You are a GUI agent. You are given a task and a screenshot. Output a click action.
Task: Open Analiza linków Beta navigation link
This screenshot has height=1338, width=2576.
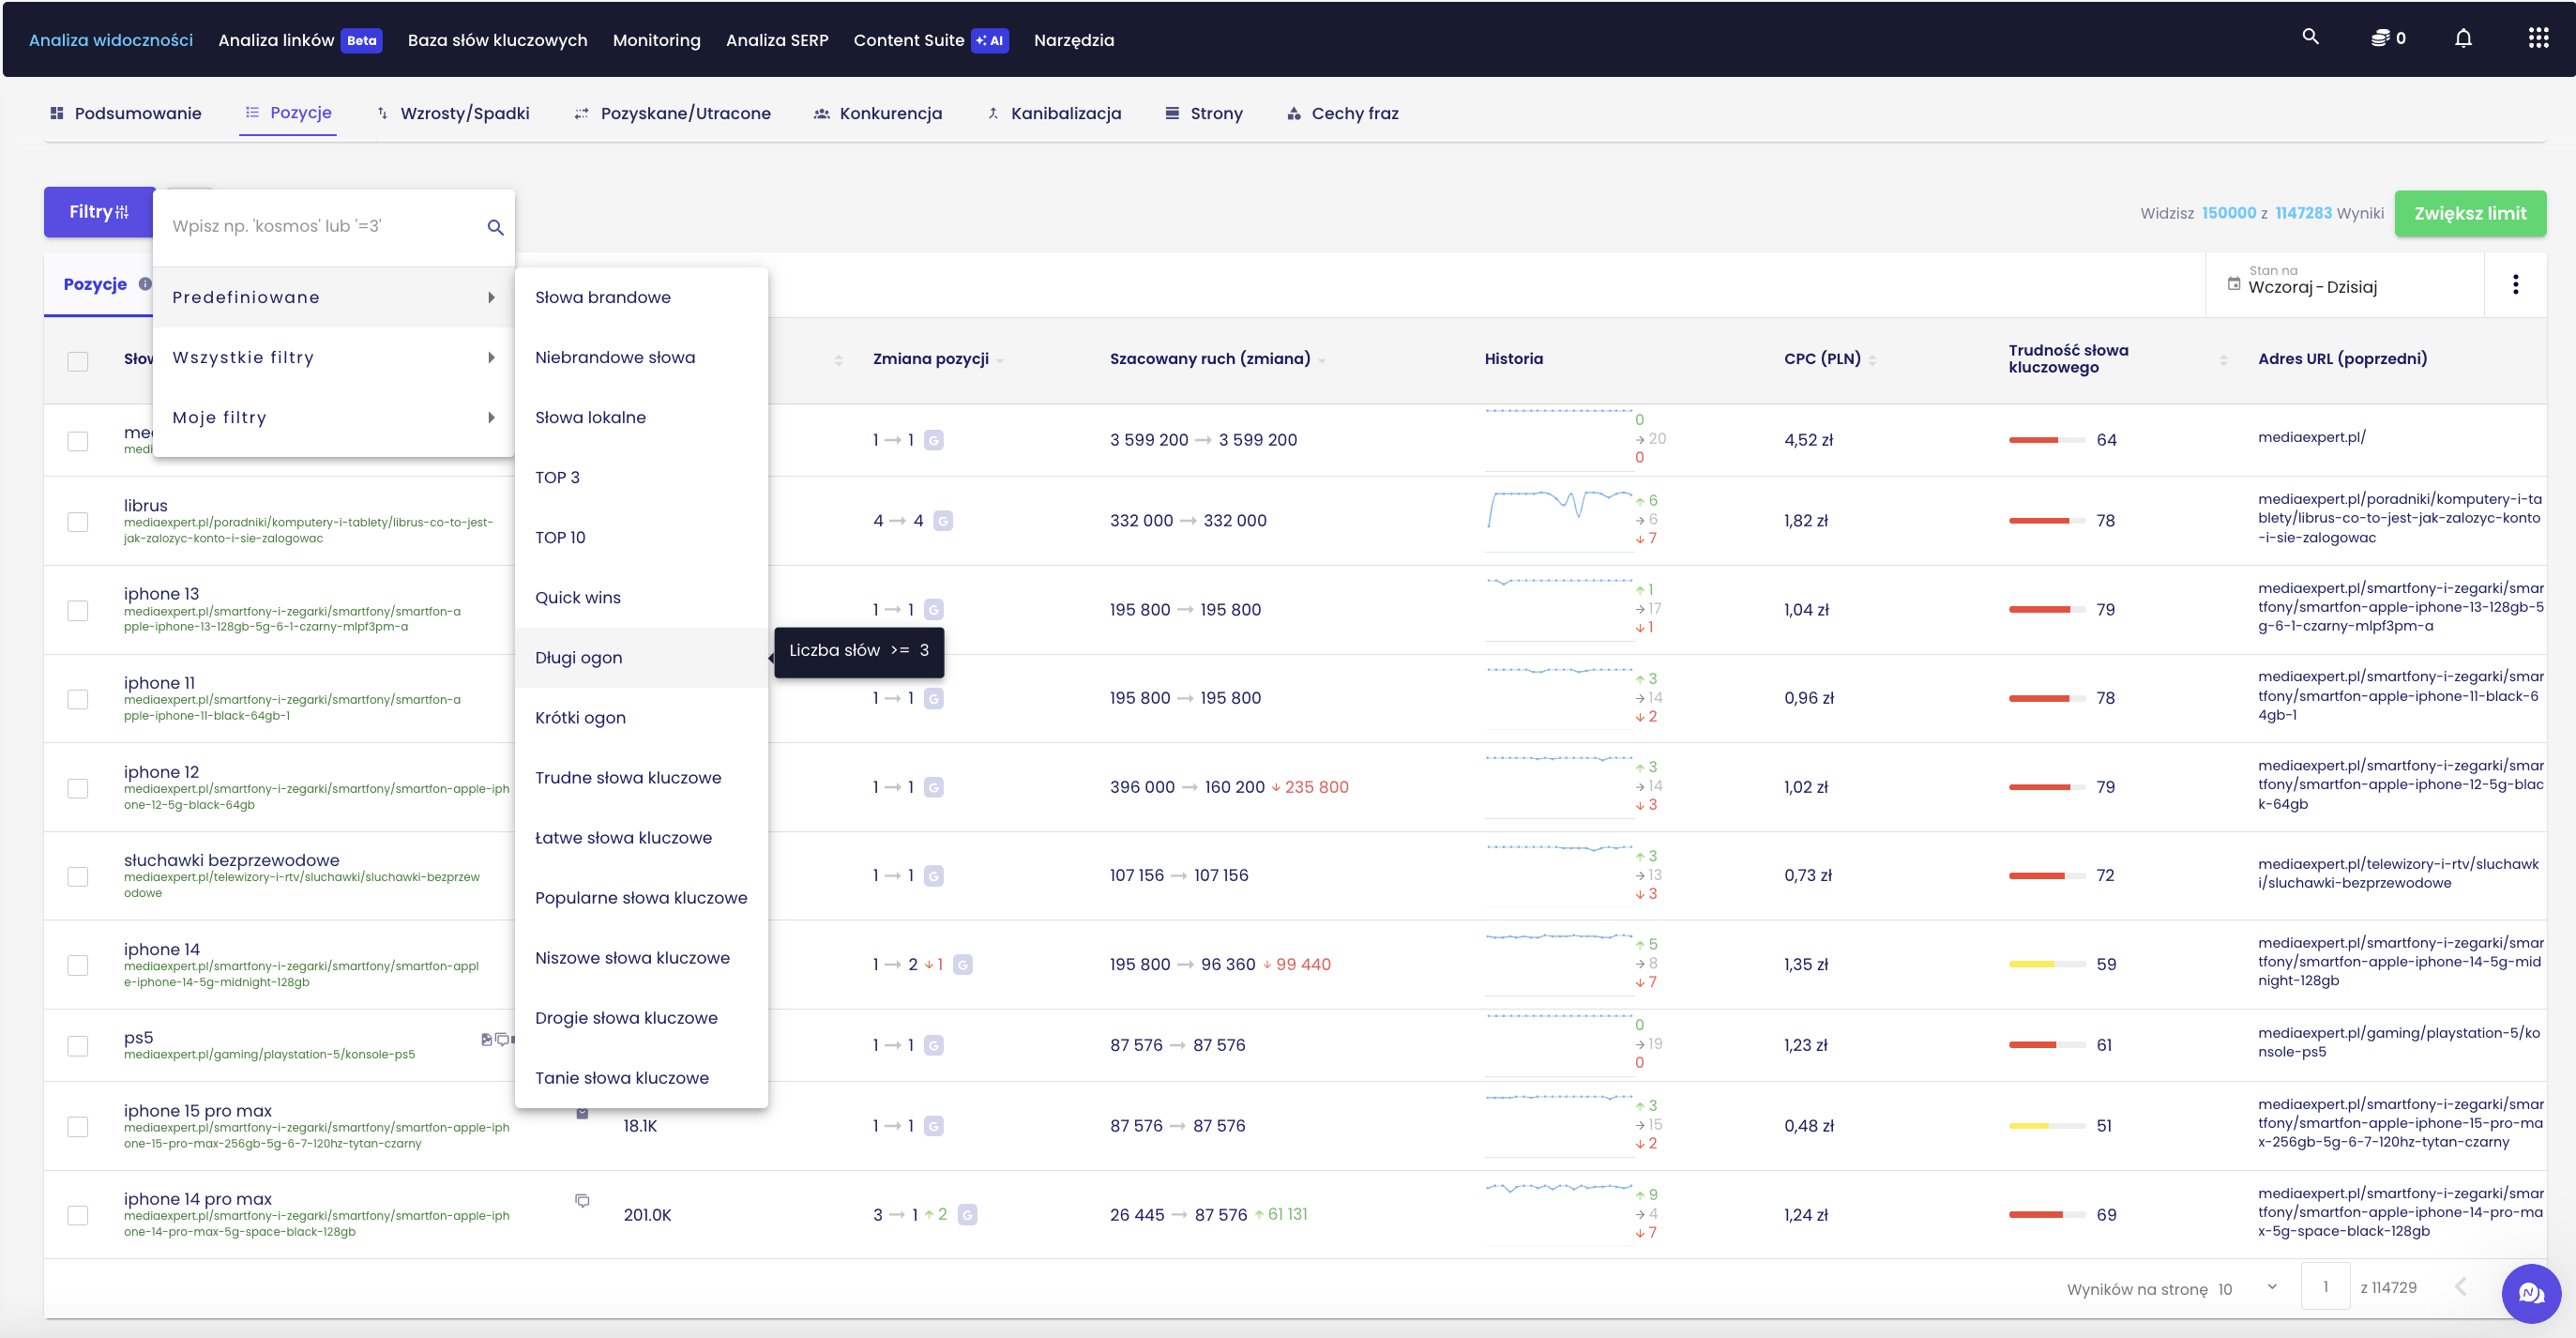tap(300, 40)
